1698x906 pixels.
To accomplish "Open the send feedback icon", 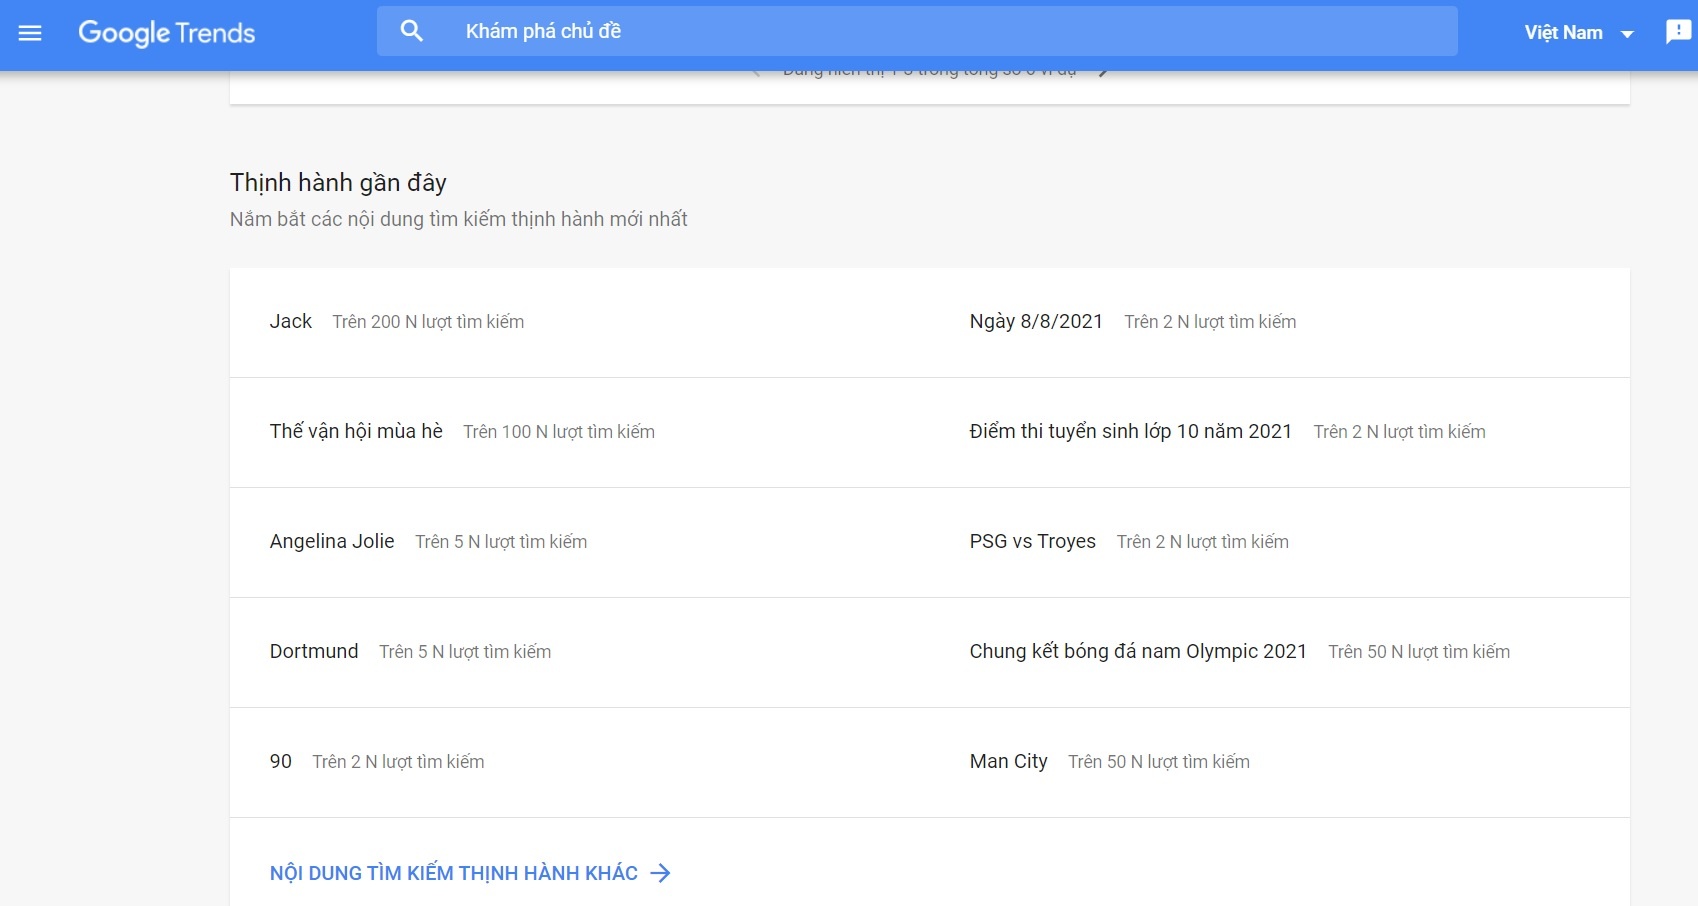I will (x=1677, y=32).
